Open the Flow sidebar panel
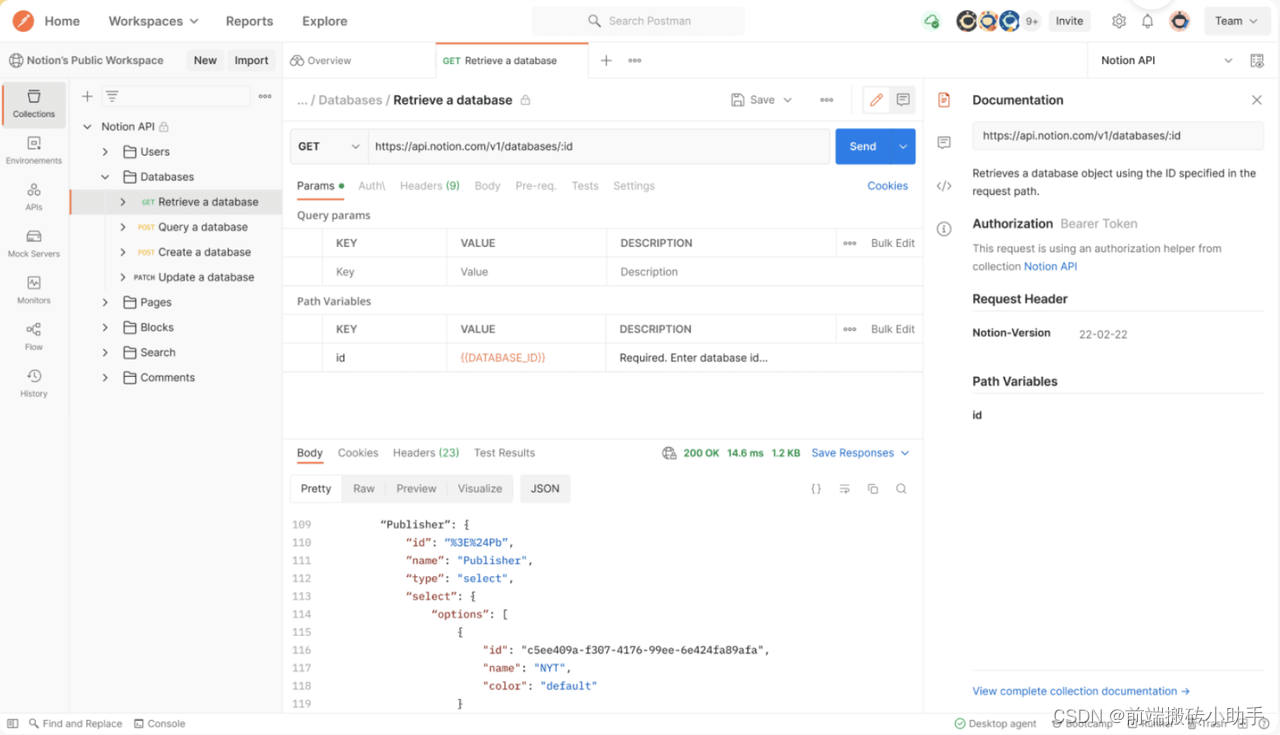Viewport: 1280px width, 735px height. click(x=34, y=337)
